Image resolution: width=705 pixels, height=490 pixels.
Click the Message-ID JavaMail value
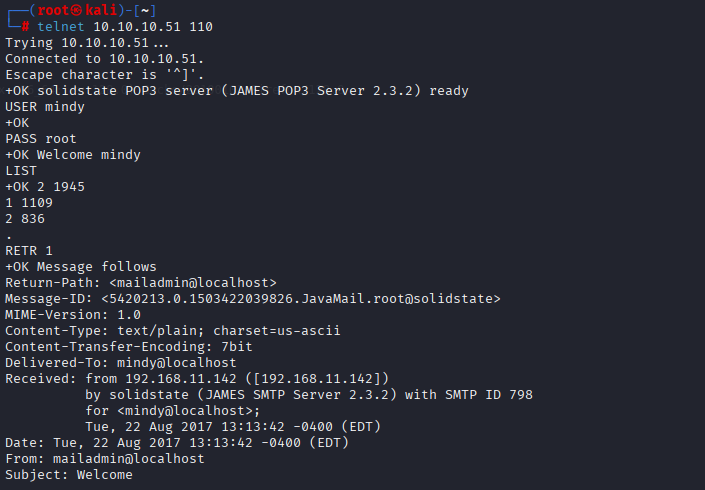tap(301, 299)
